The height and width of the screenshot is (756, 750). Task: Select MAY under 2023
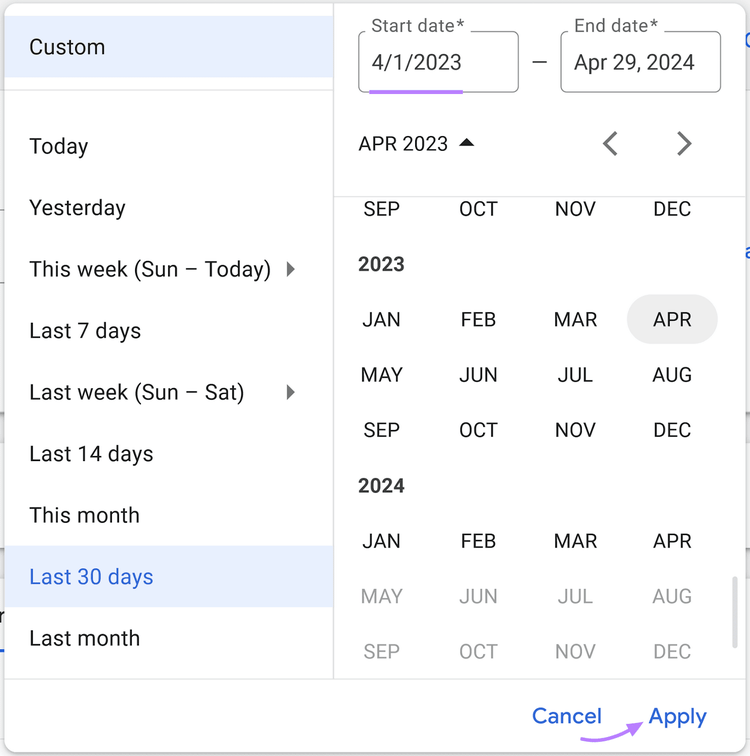[x=381, y=375]
